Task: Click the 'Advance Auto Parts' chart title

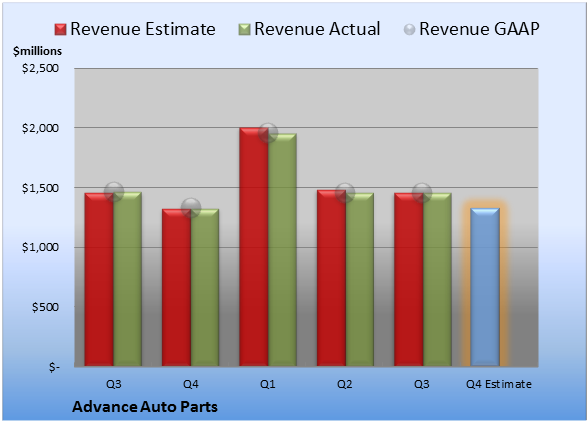Action: tap(145, 407)
